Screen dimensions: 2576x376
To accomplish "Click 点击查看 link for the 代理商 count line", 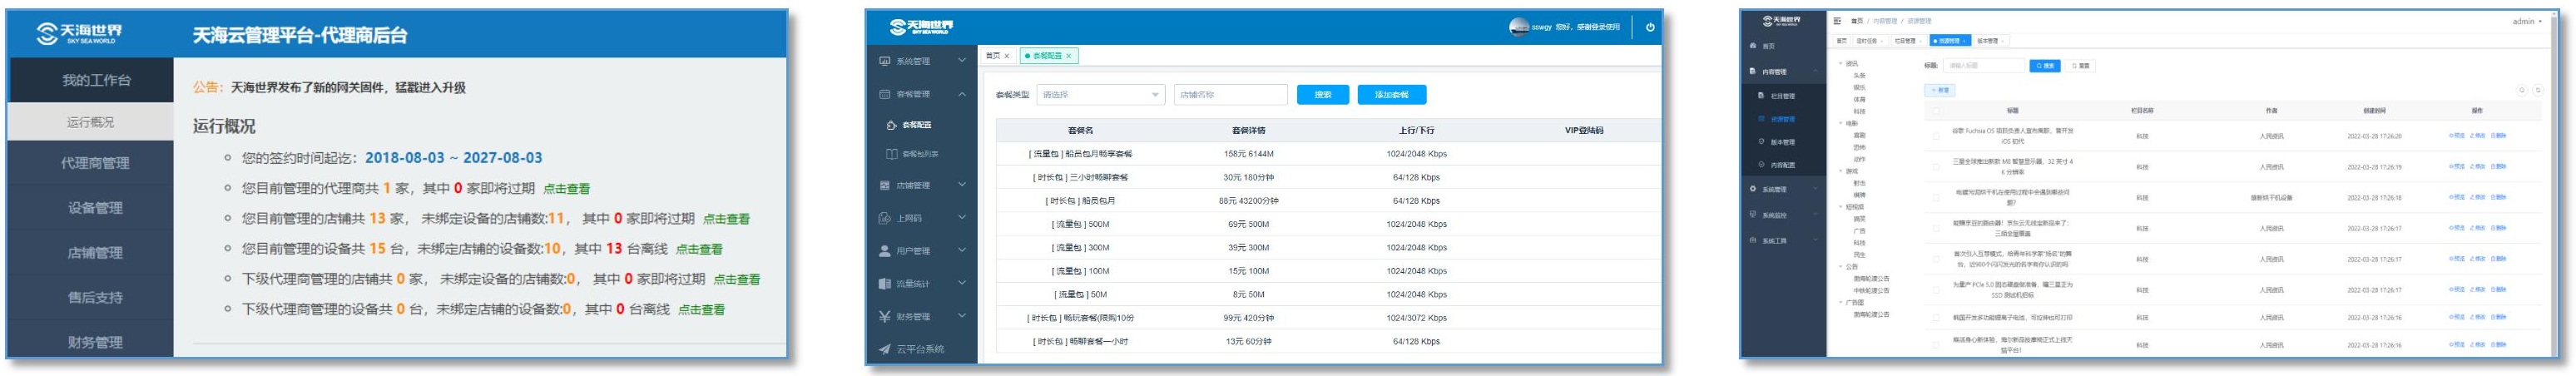I will click(566, 189).
